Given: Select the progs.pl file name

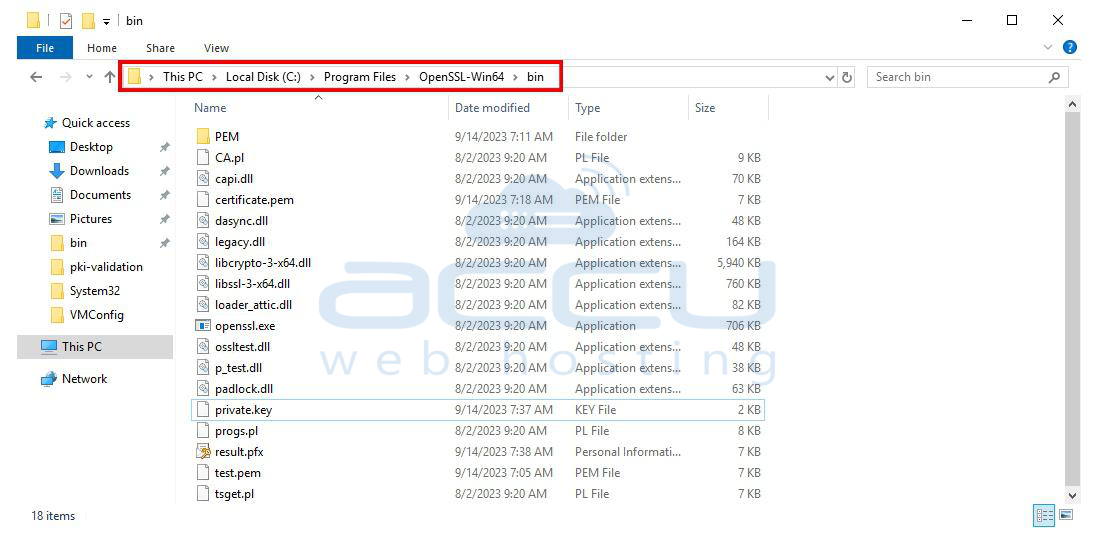Looking at the screenshot, I should coord(237,430).
